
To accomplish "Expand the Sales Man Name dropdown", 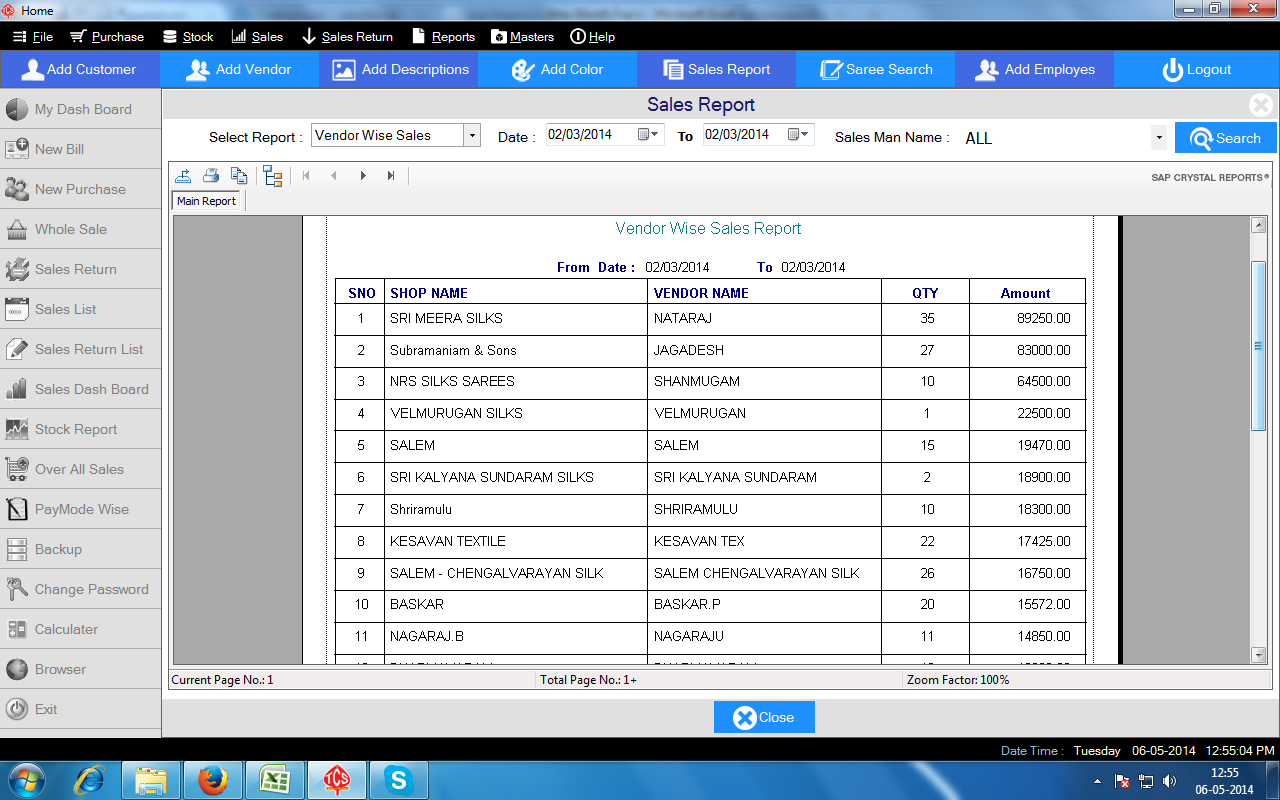I will [x=1158, y=138].
